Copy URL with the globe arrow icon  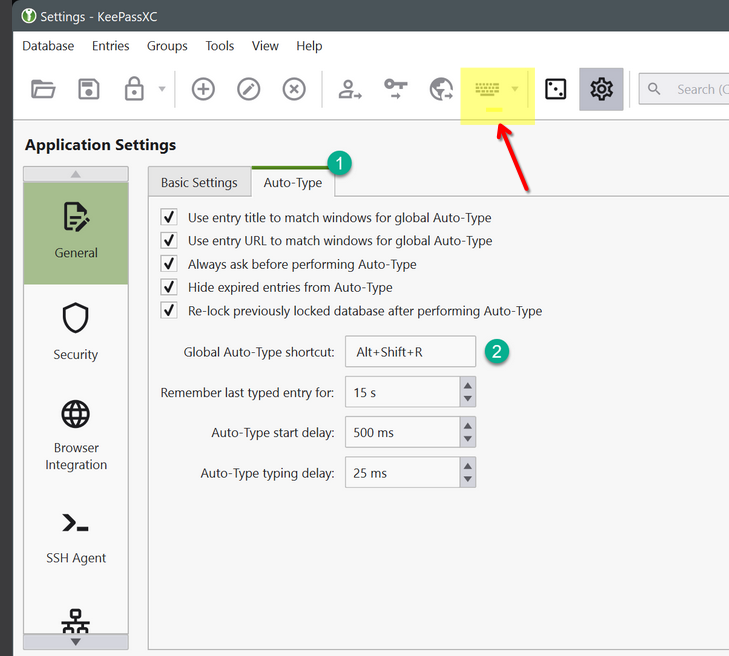(x=441, y=89)
